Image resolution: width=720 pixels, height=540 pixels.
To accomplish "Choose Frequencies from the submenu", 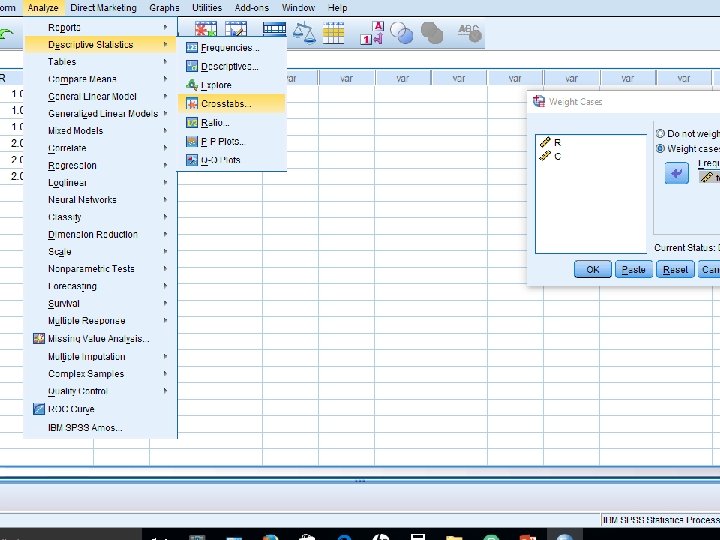I will click(x=232, y=48).
